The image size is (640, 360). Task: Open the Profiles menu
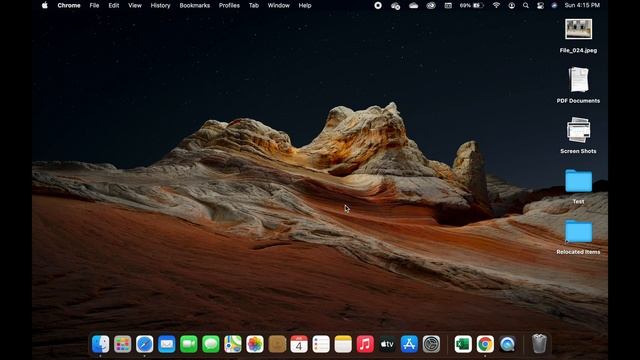229,5
